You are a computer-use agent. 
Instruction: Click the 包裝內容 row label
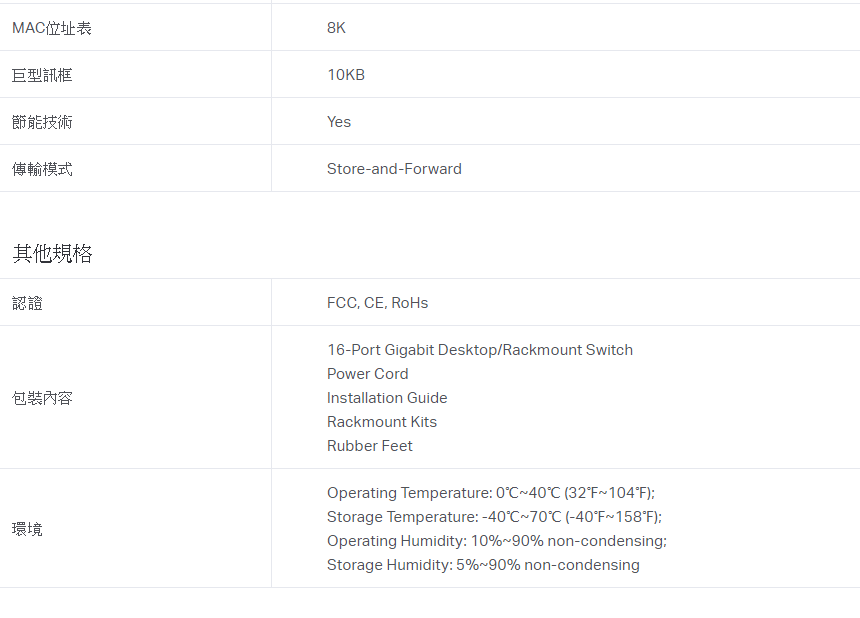pyautogui.click(x=42, y=398)
